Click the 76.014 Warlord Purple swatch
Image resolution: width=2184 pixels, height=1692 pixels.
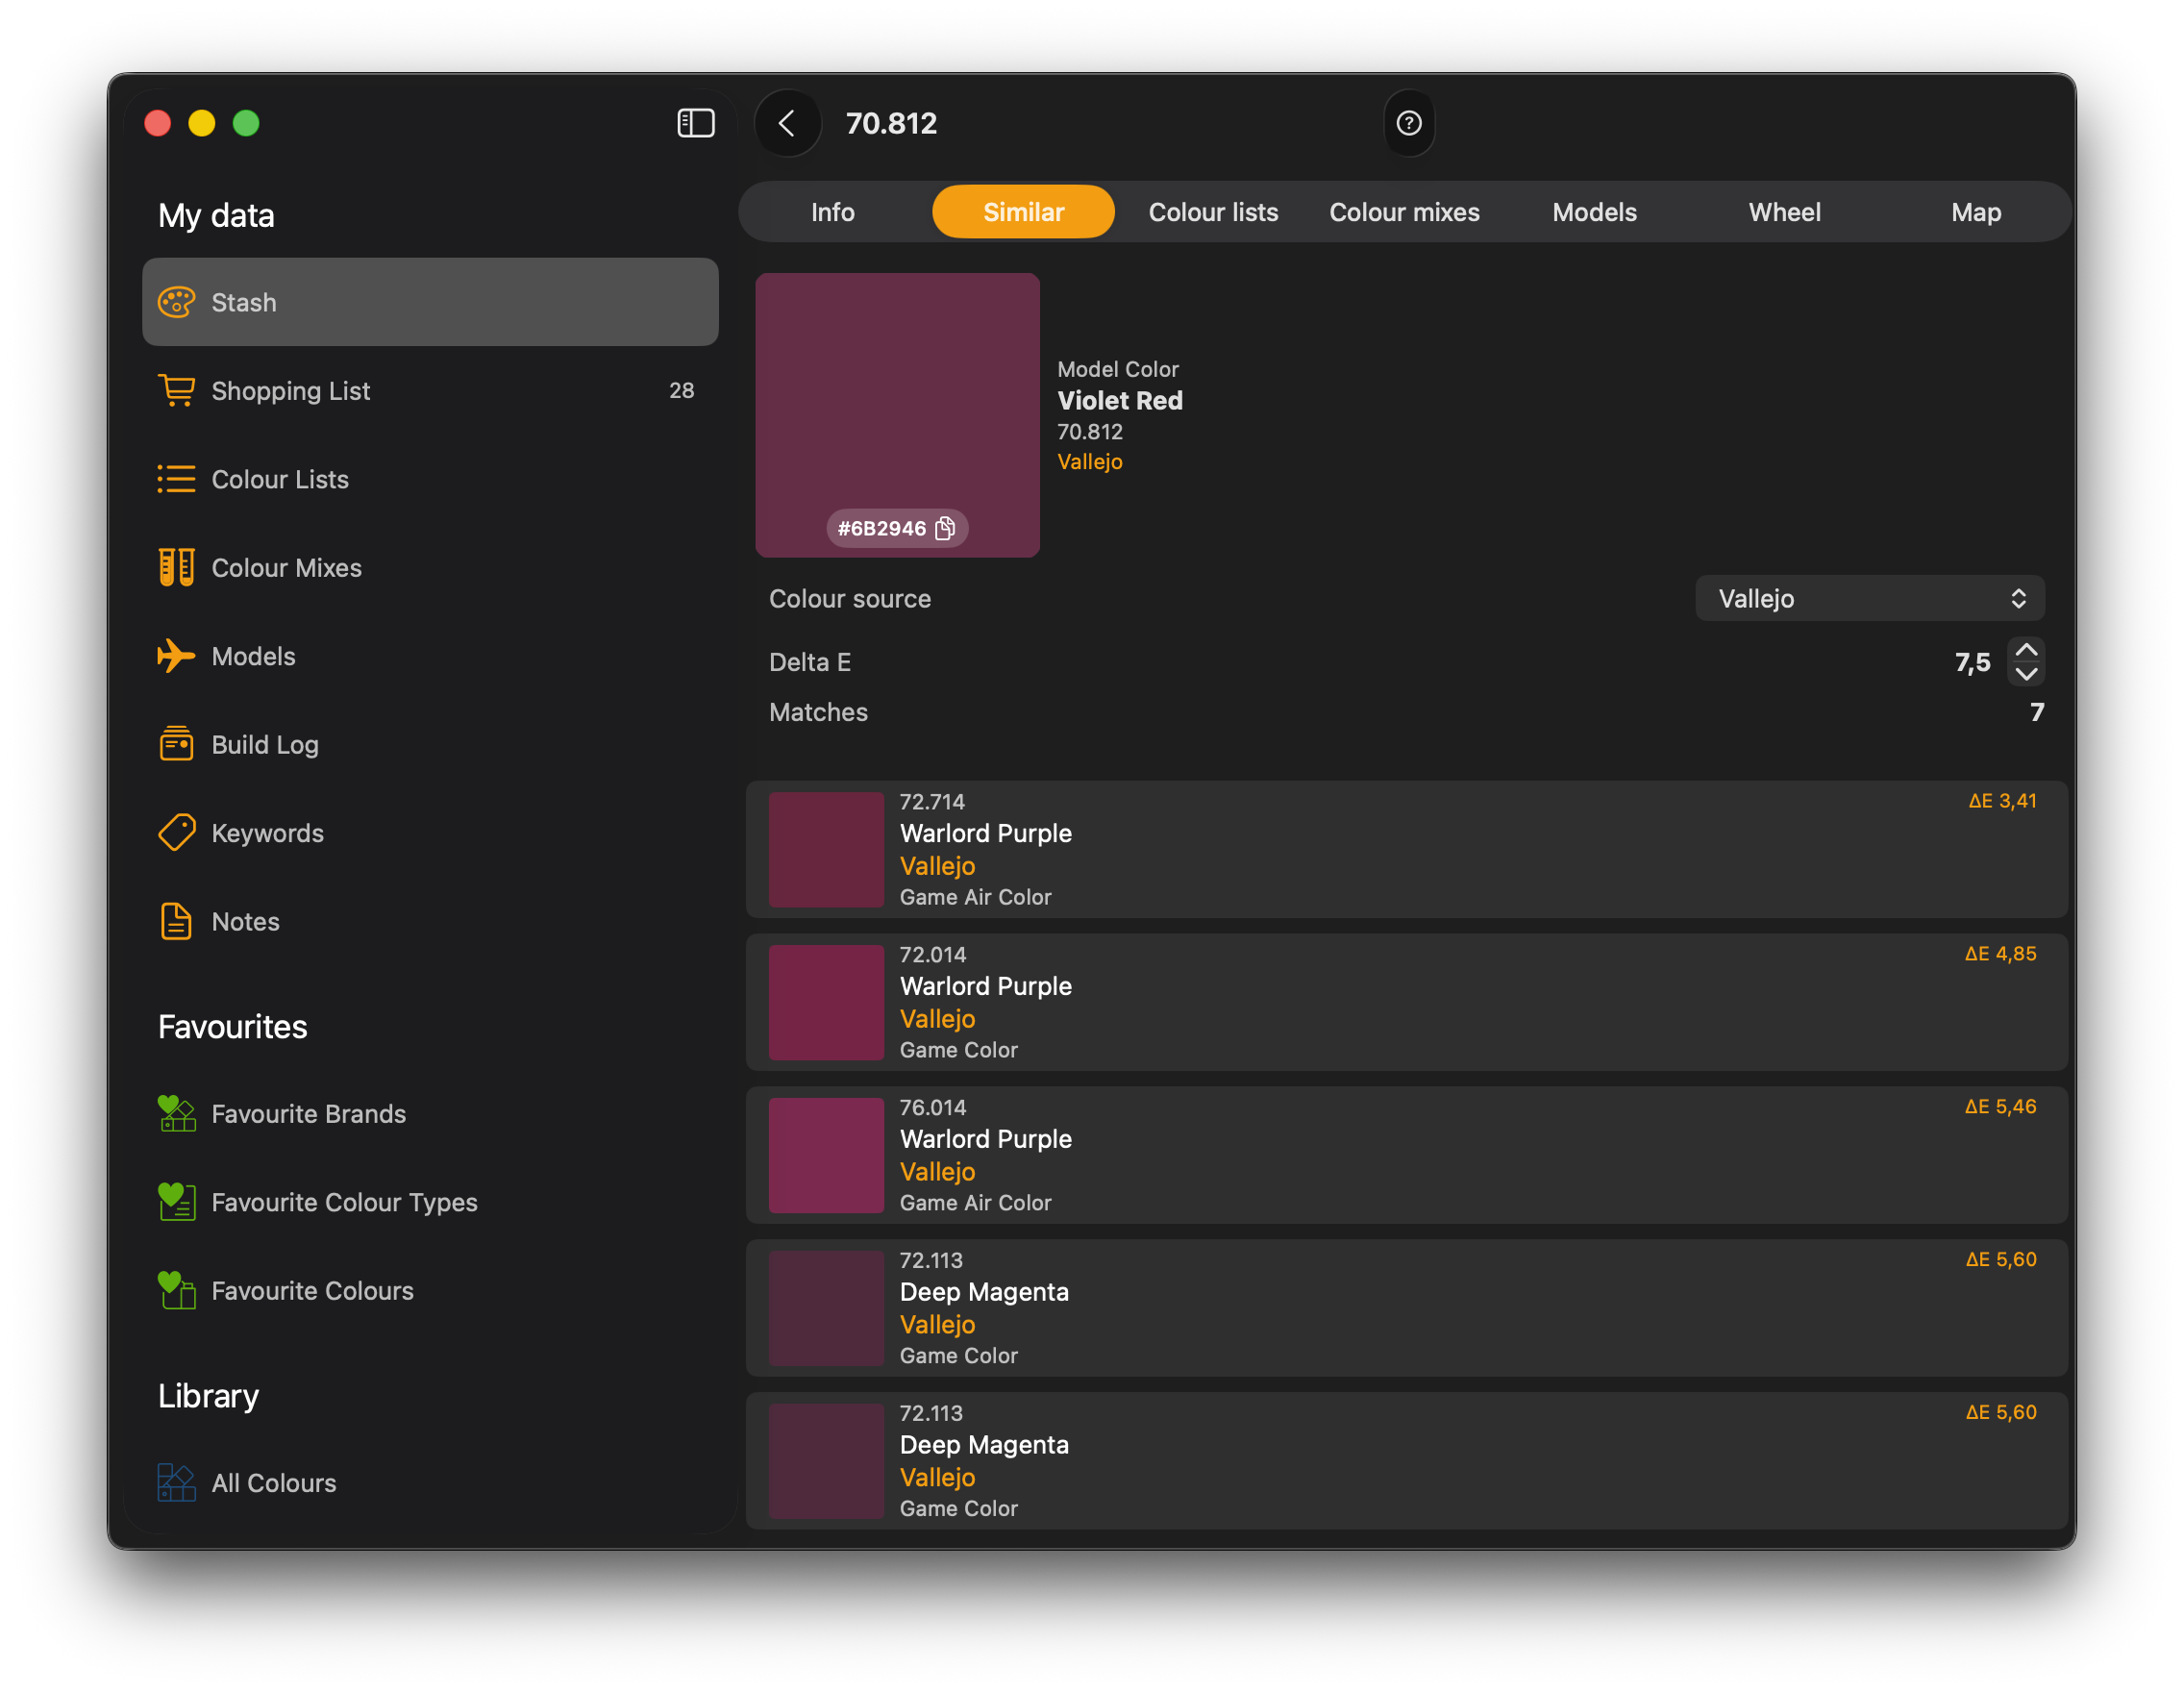coord(826,1155)
